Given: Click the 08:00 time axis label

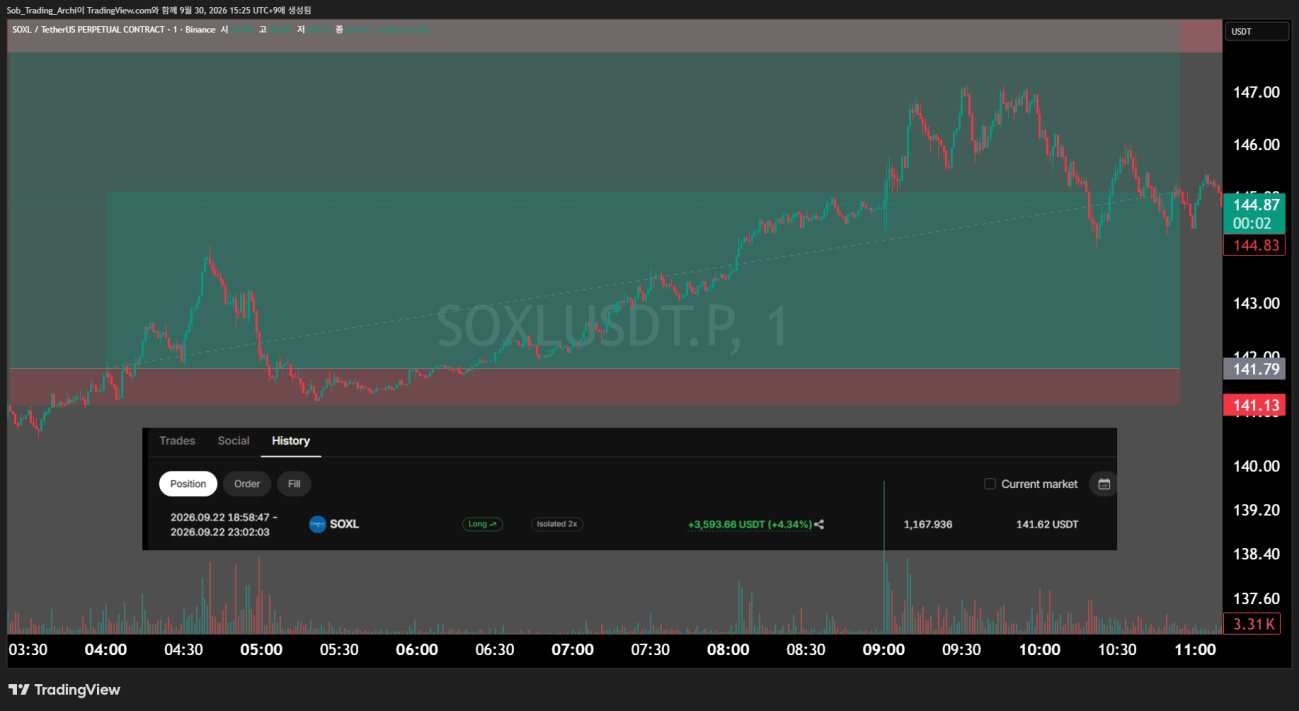Looking at the screenshot, I should point(728,649).
